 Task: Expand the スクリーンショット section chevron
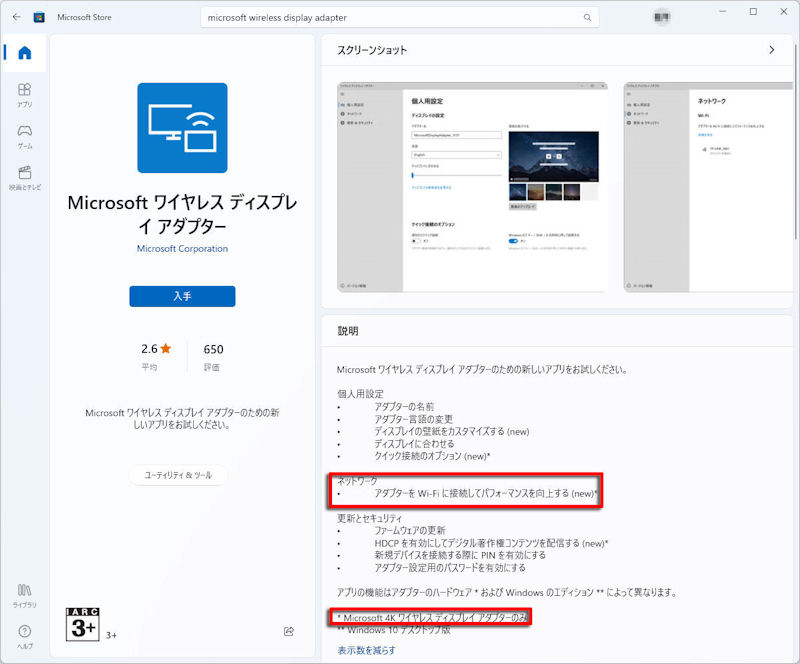point(771,50)
